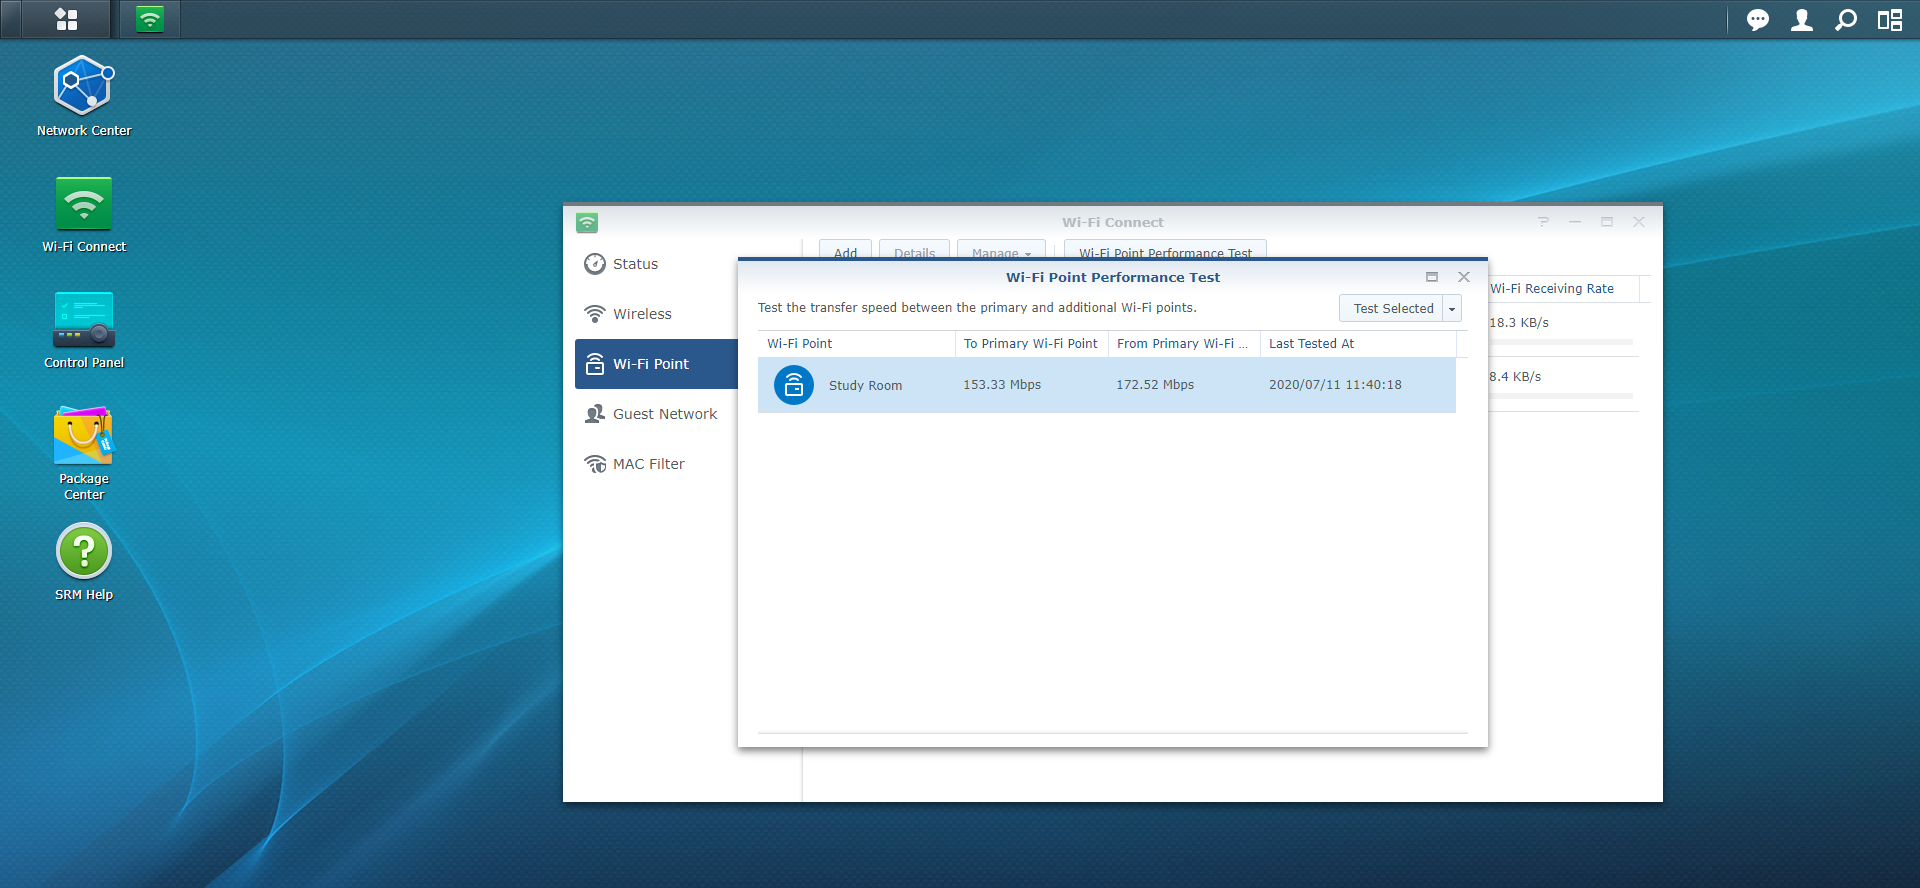This screenshot has width=1920, height=888.
Task: Click the 153.33 Mbps value
Action: (1002, 385)
